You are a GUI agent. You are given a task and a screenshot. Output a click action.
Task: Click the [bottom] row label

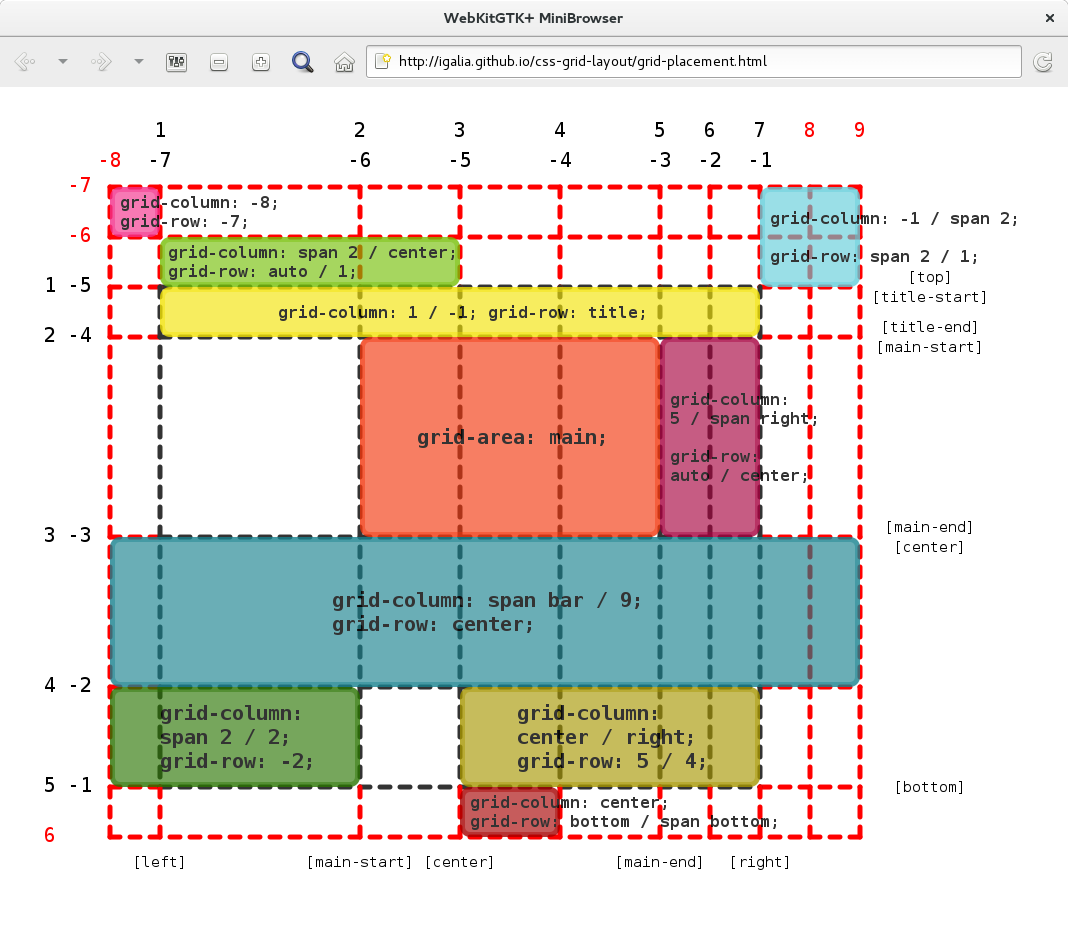click(x=930, y=787)
